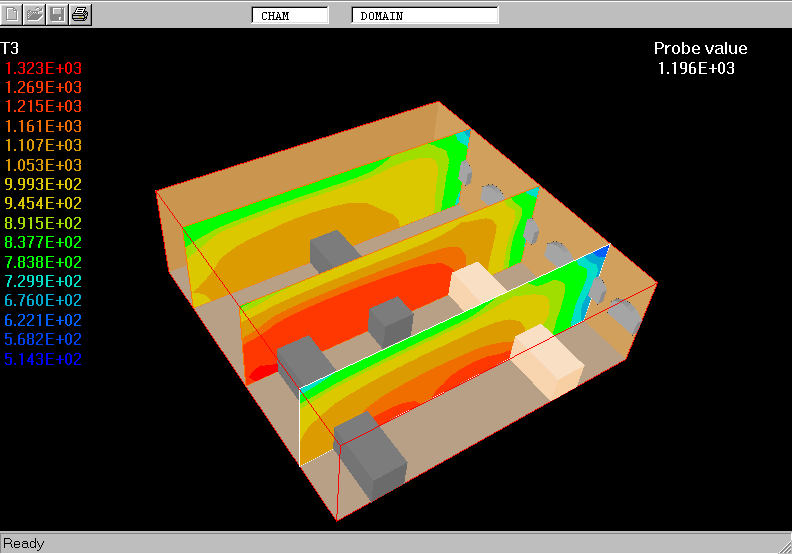Click the Ready status bar text
The image size is (792, 554).
(x=24, y=543)
